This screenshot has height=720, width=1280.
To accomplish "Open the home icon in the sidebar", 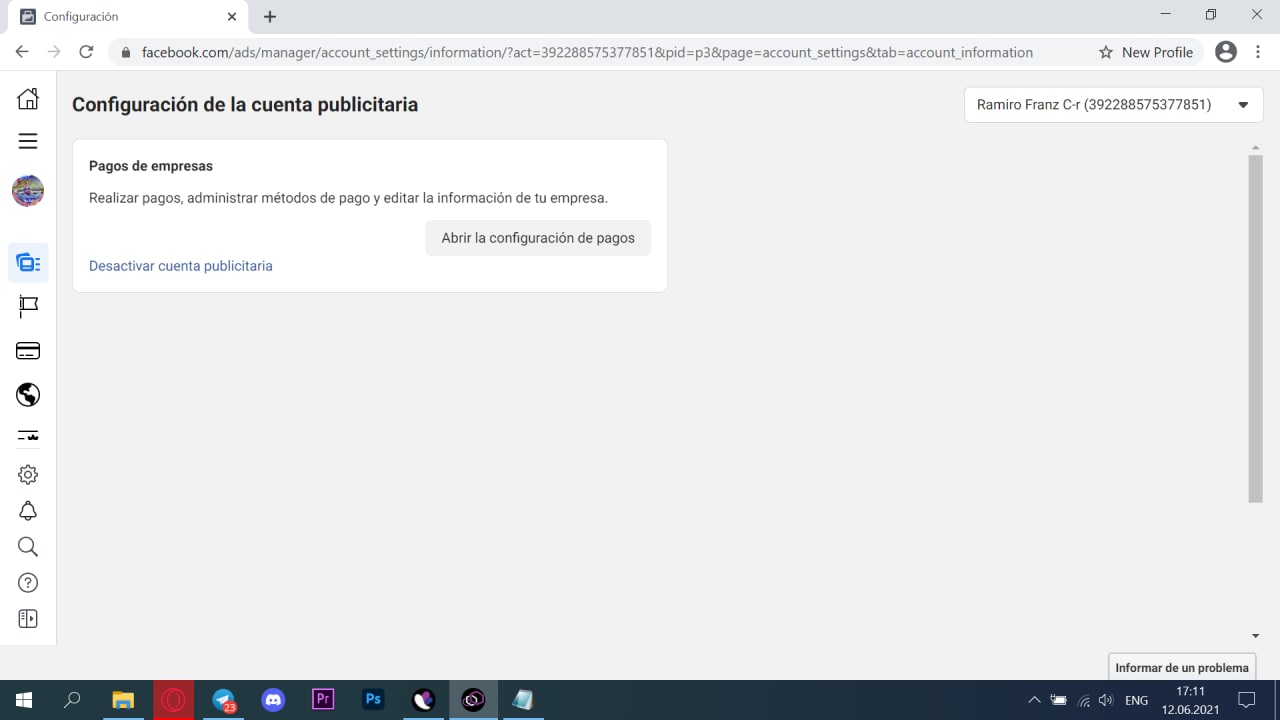I will click(x=28, y=98).
